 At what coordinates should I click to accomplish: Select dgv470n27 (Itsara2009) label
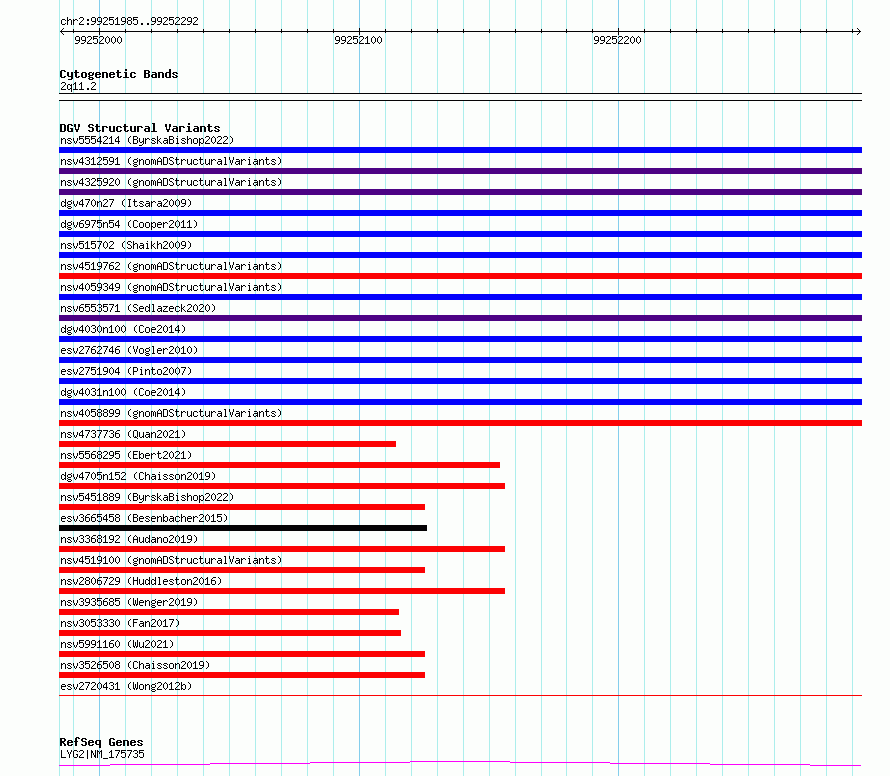pyautogui.click(x=126, y=203)
